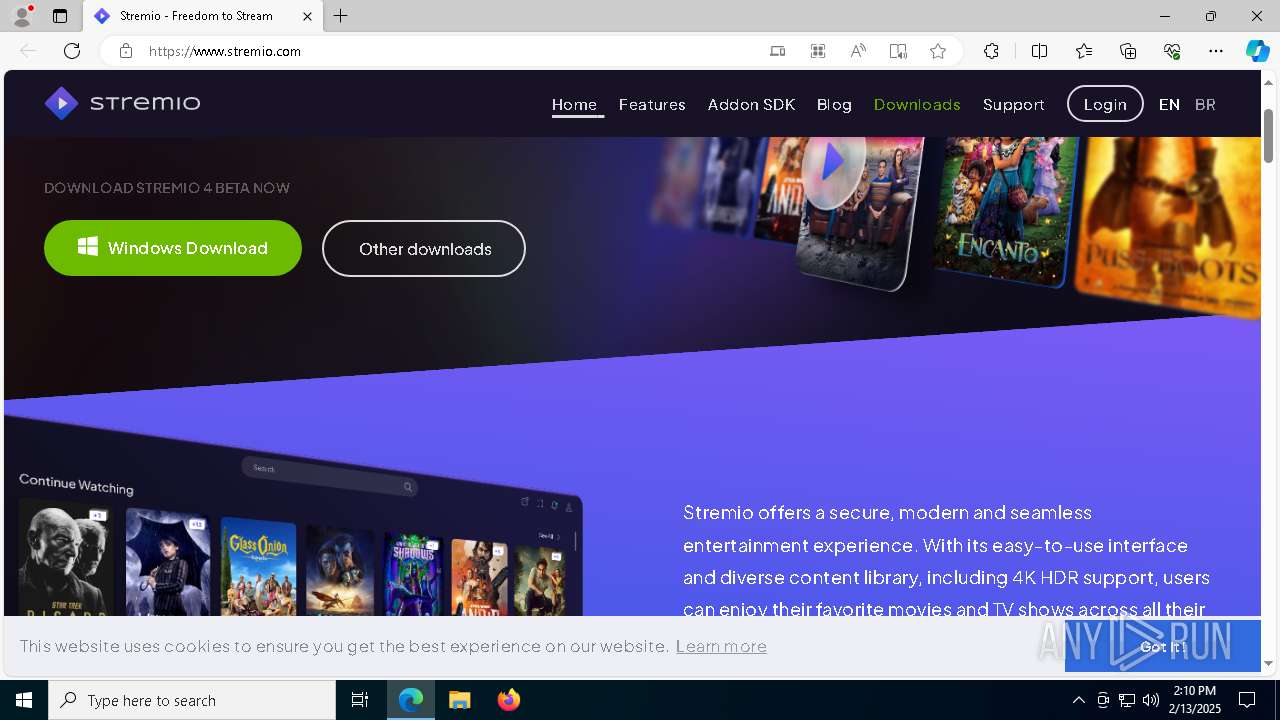Open the notification center

click(1247, 700)
